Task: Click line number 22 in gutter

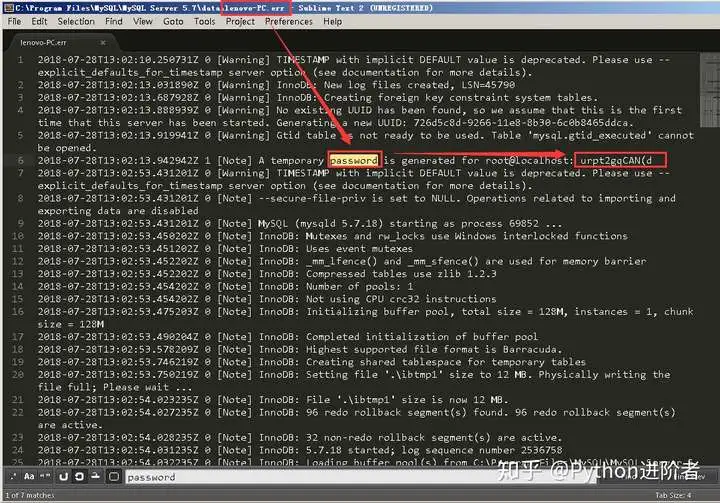Action: (18, 412)
